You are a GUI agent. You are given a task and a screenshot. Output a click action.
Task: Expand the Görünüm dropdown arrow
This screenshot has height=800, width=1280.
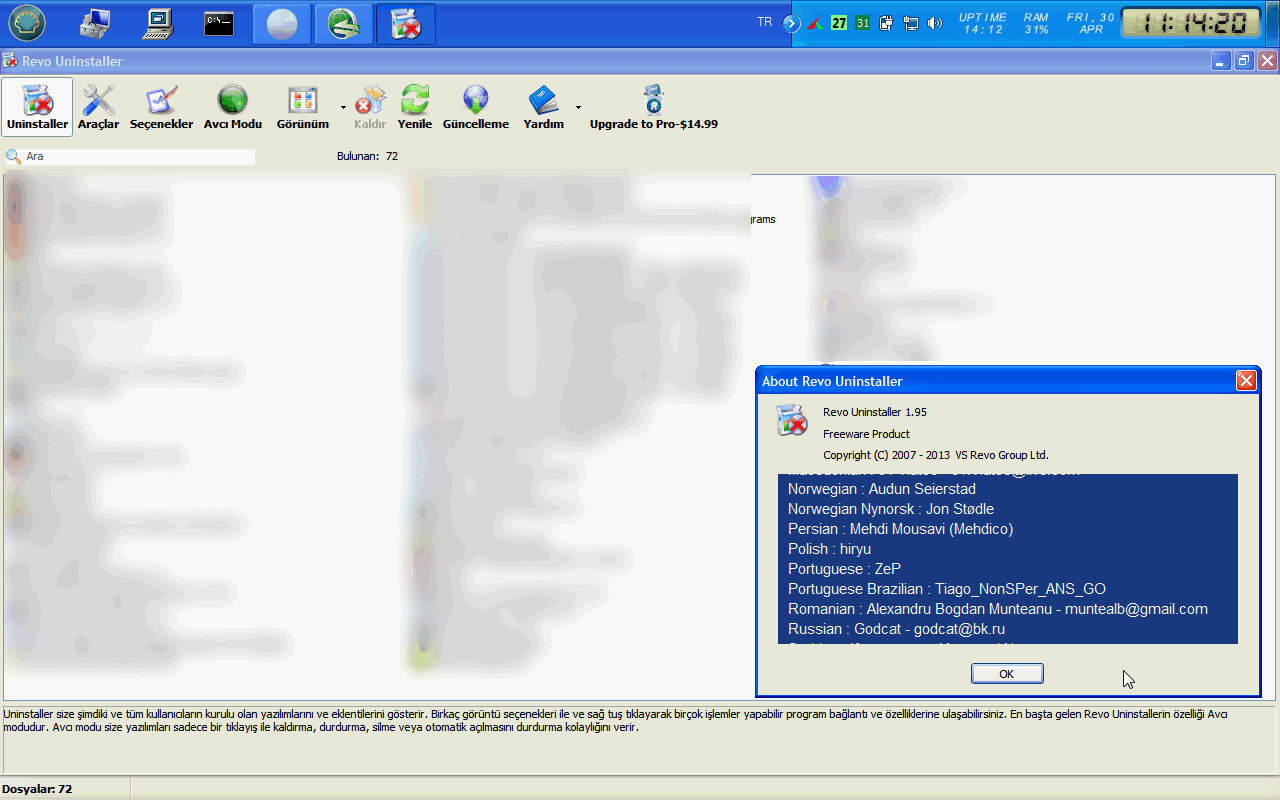tap(343, 107)
